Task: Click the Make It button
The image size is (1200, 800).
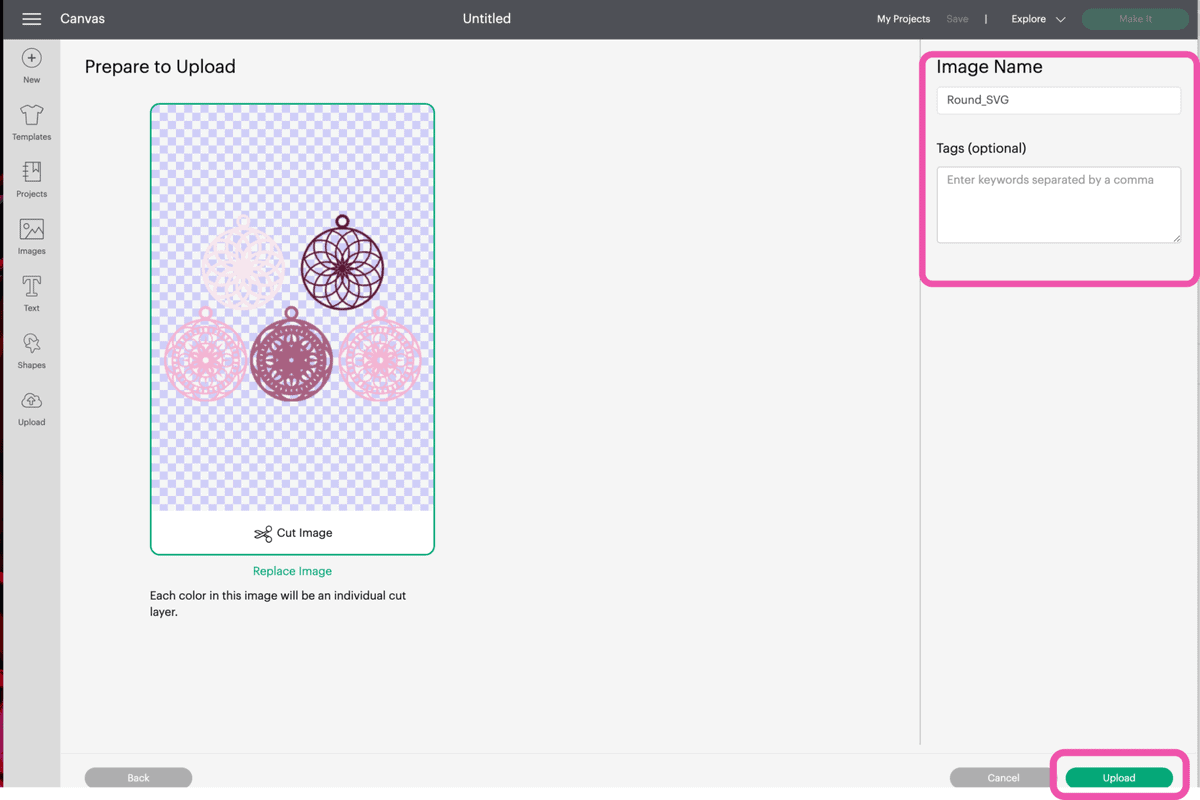Action: coord(1135,19)
